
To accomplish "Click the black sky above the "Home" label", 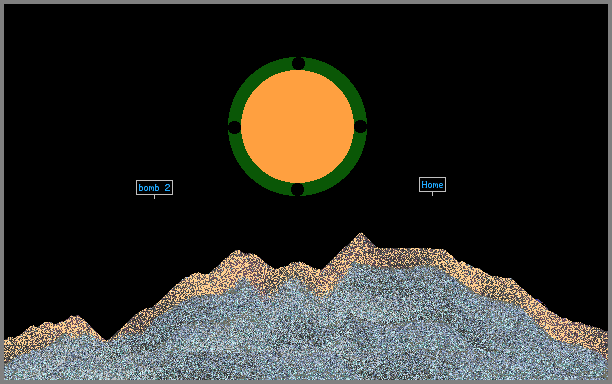I will [432, 117].
